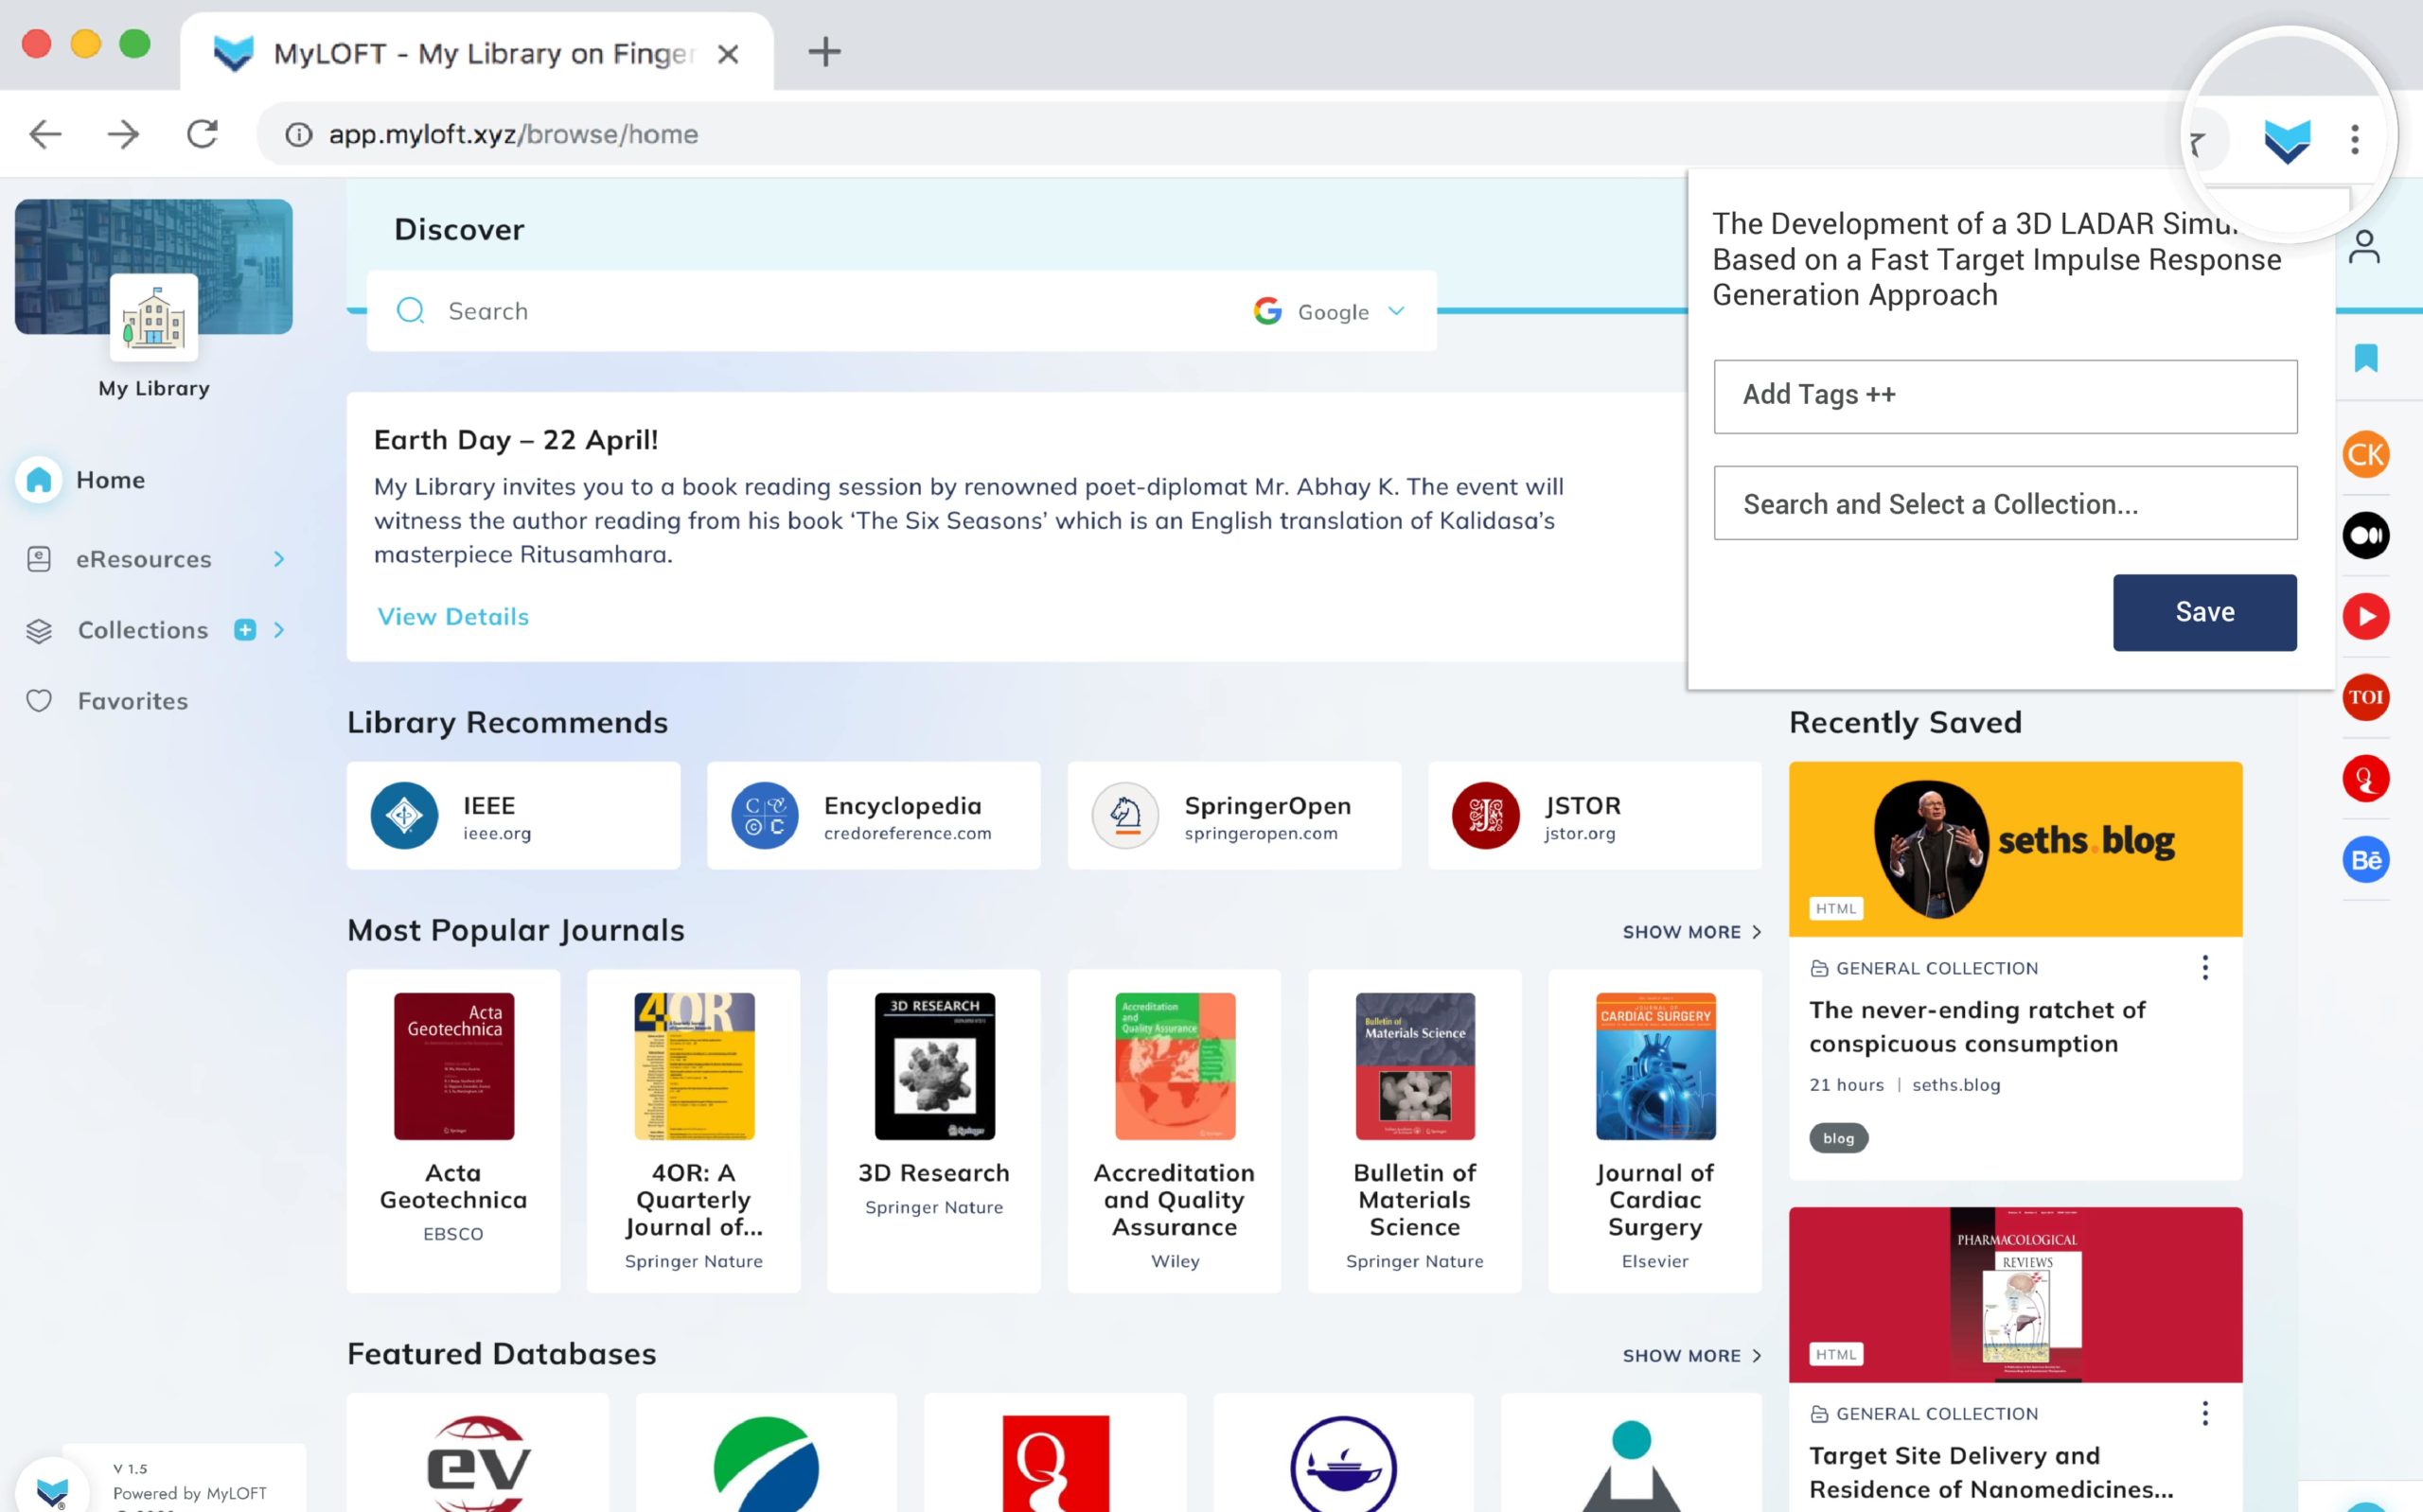Show more Most Popular Journals
Screen dimensions: 2423x1512
1692,932
